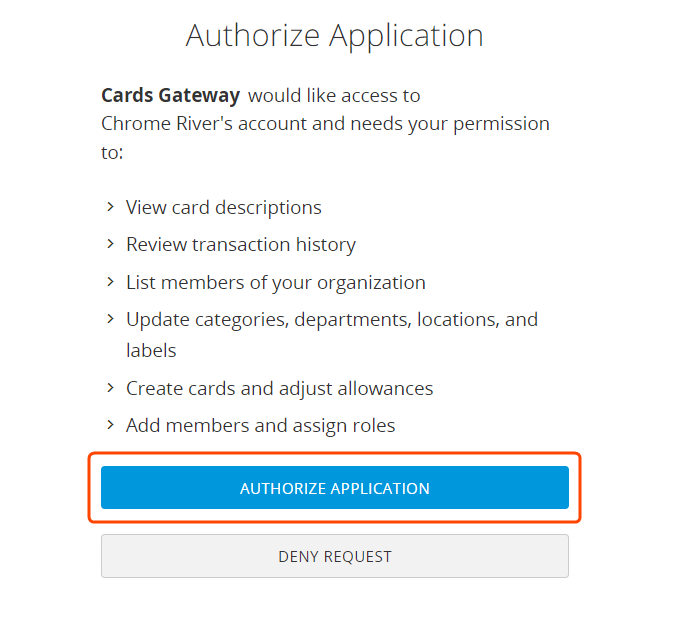Click arrow icon before Create cards

(x=110, y=388)
